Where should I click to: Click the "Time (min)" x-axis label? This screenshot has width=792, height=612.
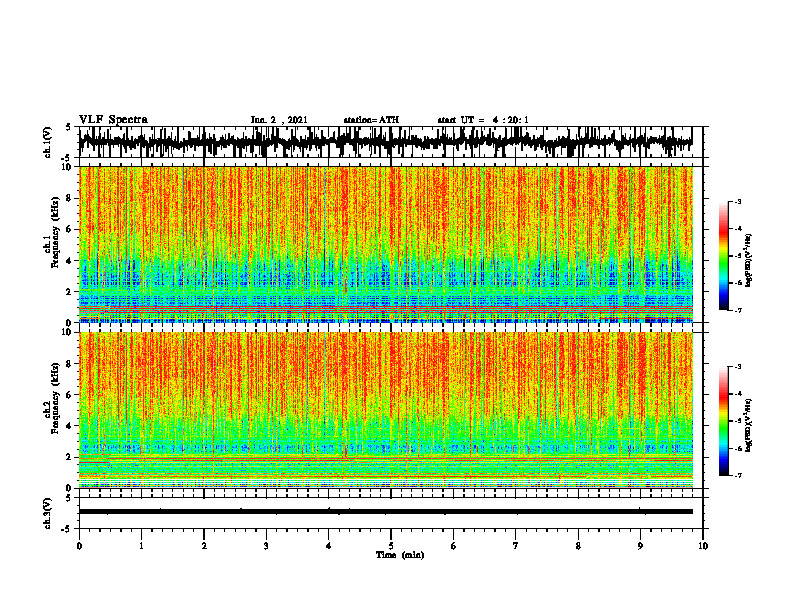400,555
